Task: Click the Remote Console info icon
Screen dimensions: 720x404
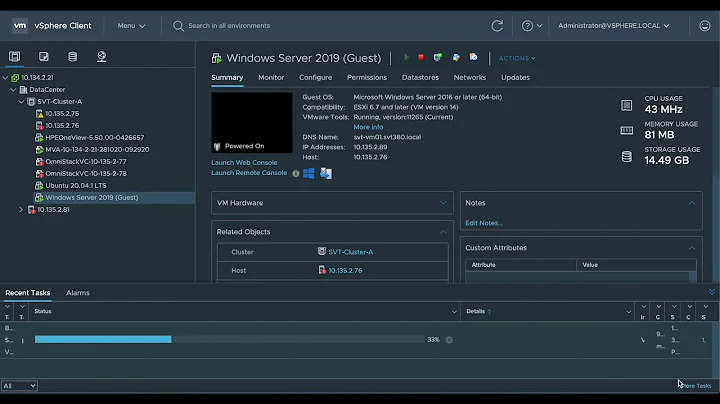Action: pyautogui.click(x=296, y=174)
